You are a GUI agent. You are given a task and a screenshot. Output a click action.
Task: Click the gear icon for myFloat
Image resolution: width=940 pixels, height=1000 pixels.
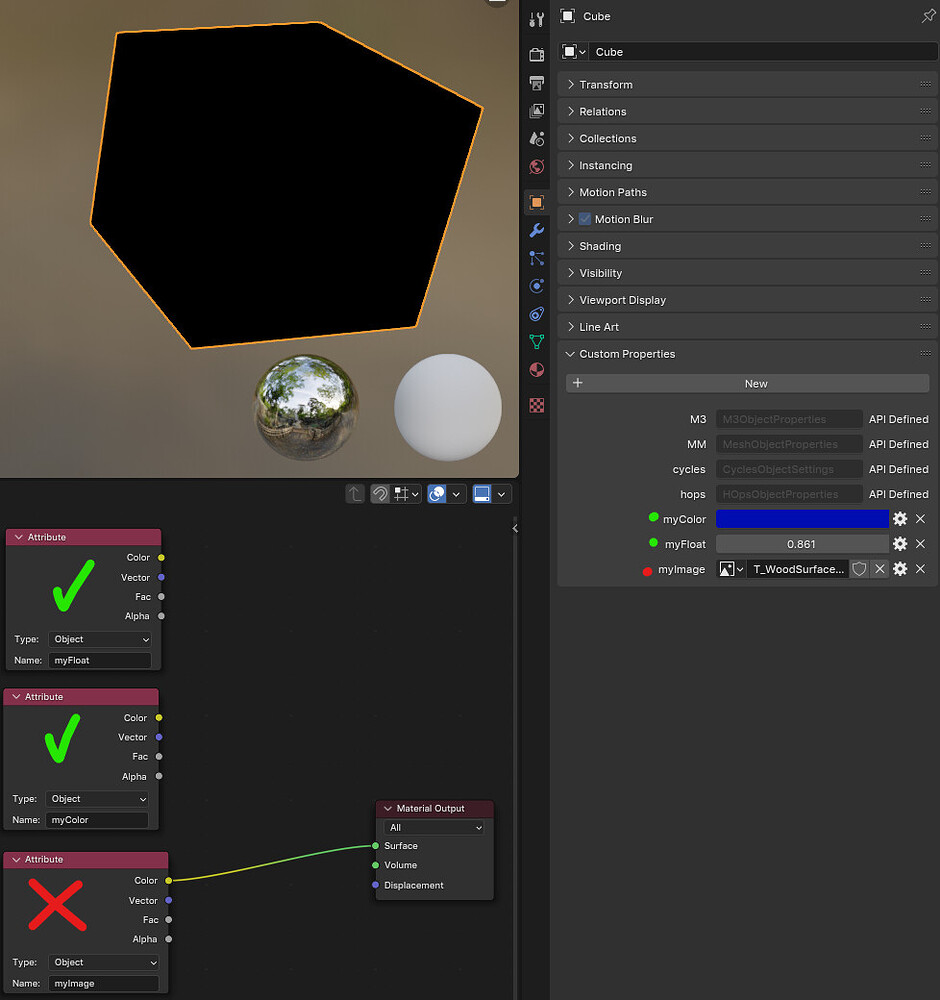pos(900,543)
